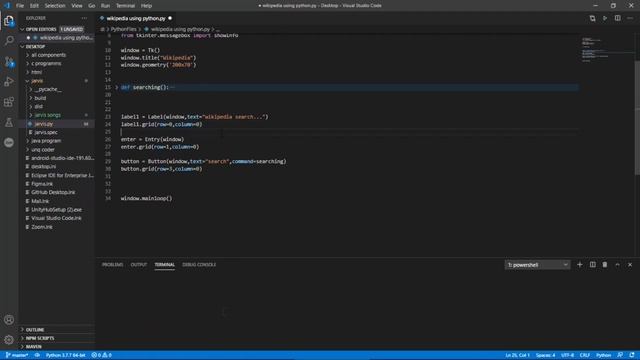This screenshot has height=360, width=640.
Task: Change indentation via Spaces: 4
Action: coord(545,355)
